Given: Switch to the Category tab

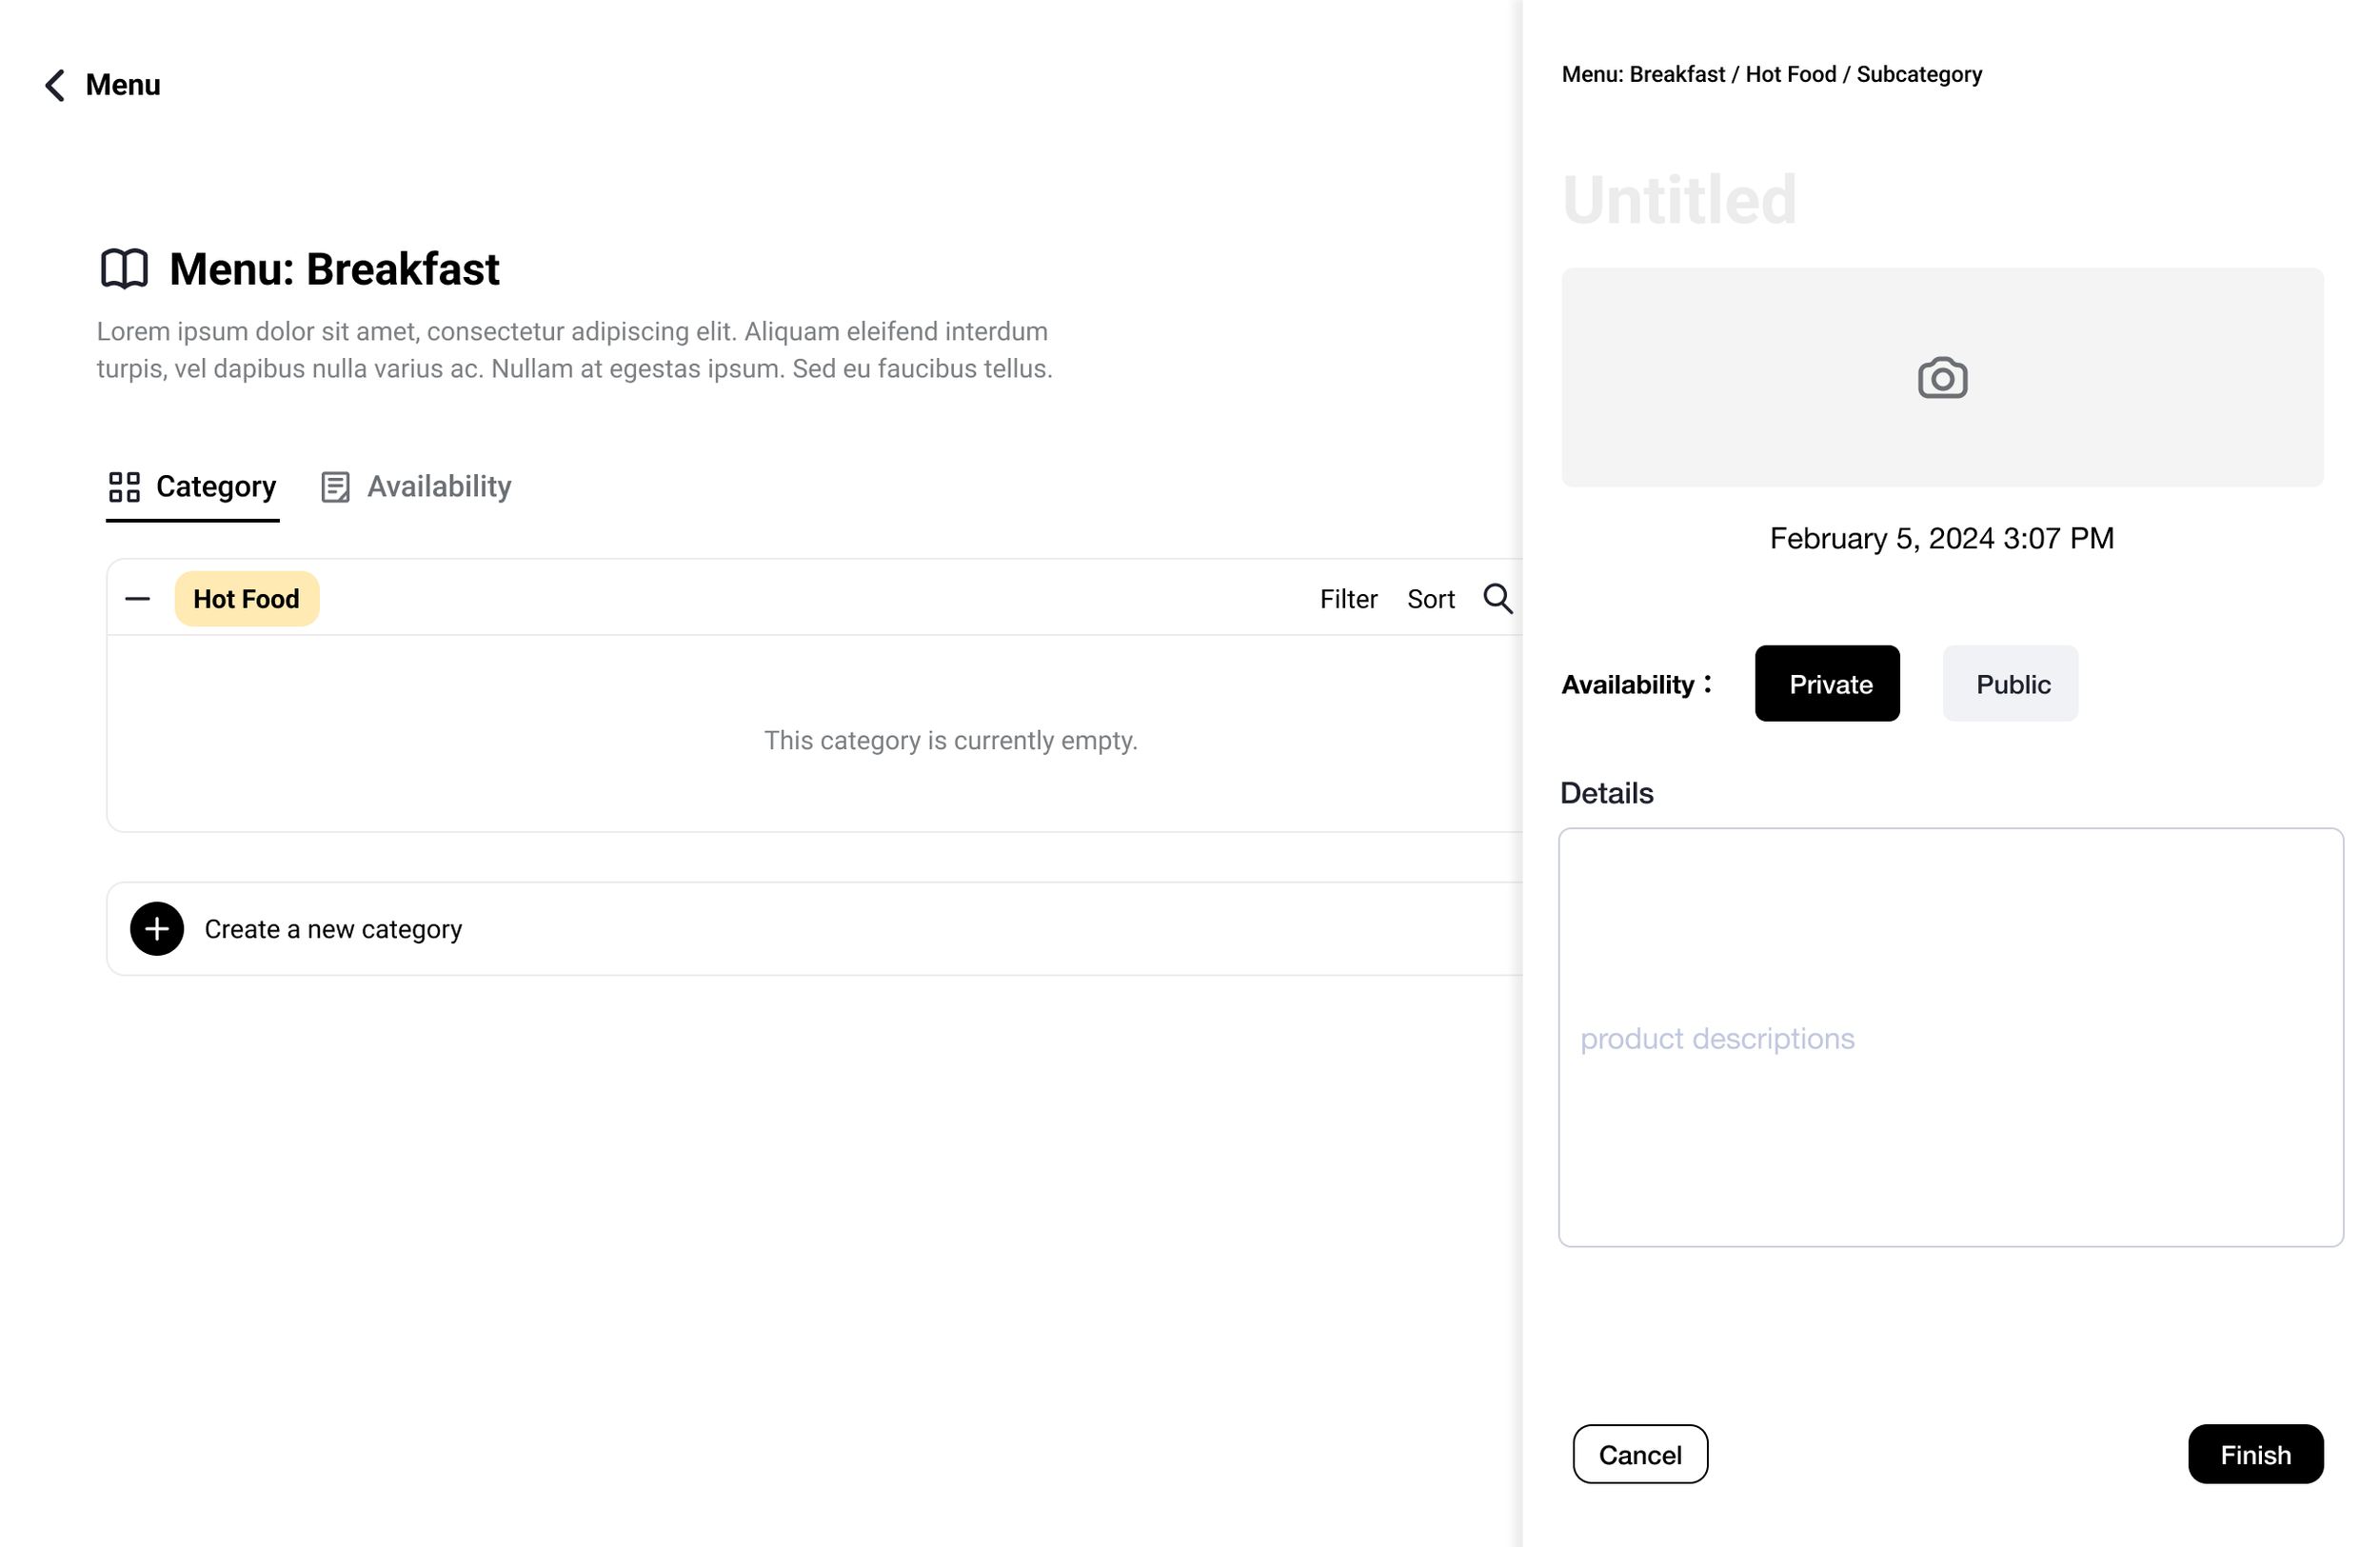Looking at the screenshot, I should pyautogui.click(x=215, y=487).
